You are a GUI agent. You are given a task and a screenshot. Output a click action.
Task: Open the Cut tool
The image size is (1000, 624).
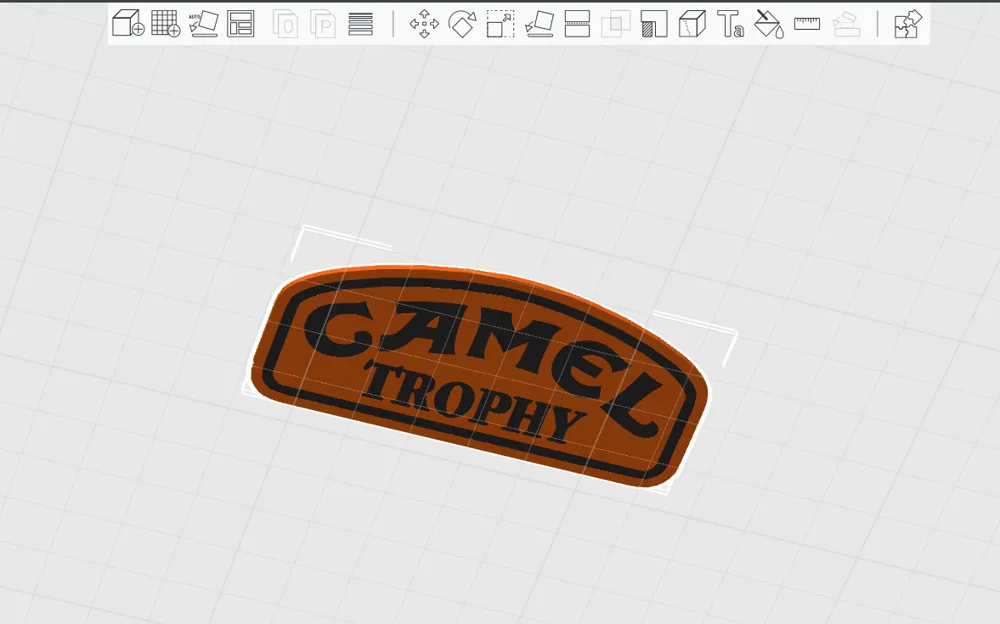[577, 24]
